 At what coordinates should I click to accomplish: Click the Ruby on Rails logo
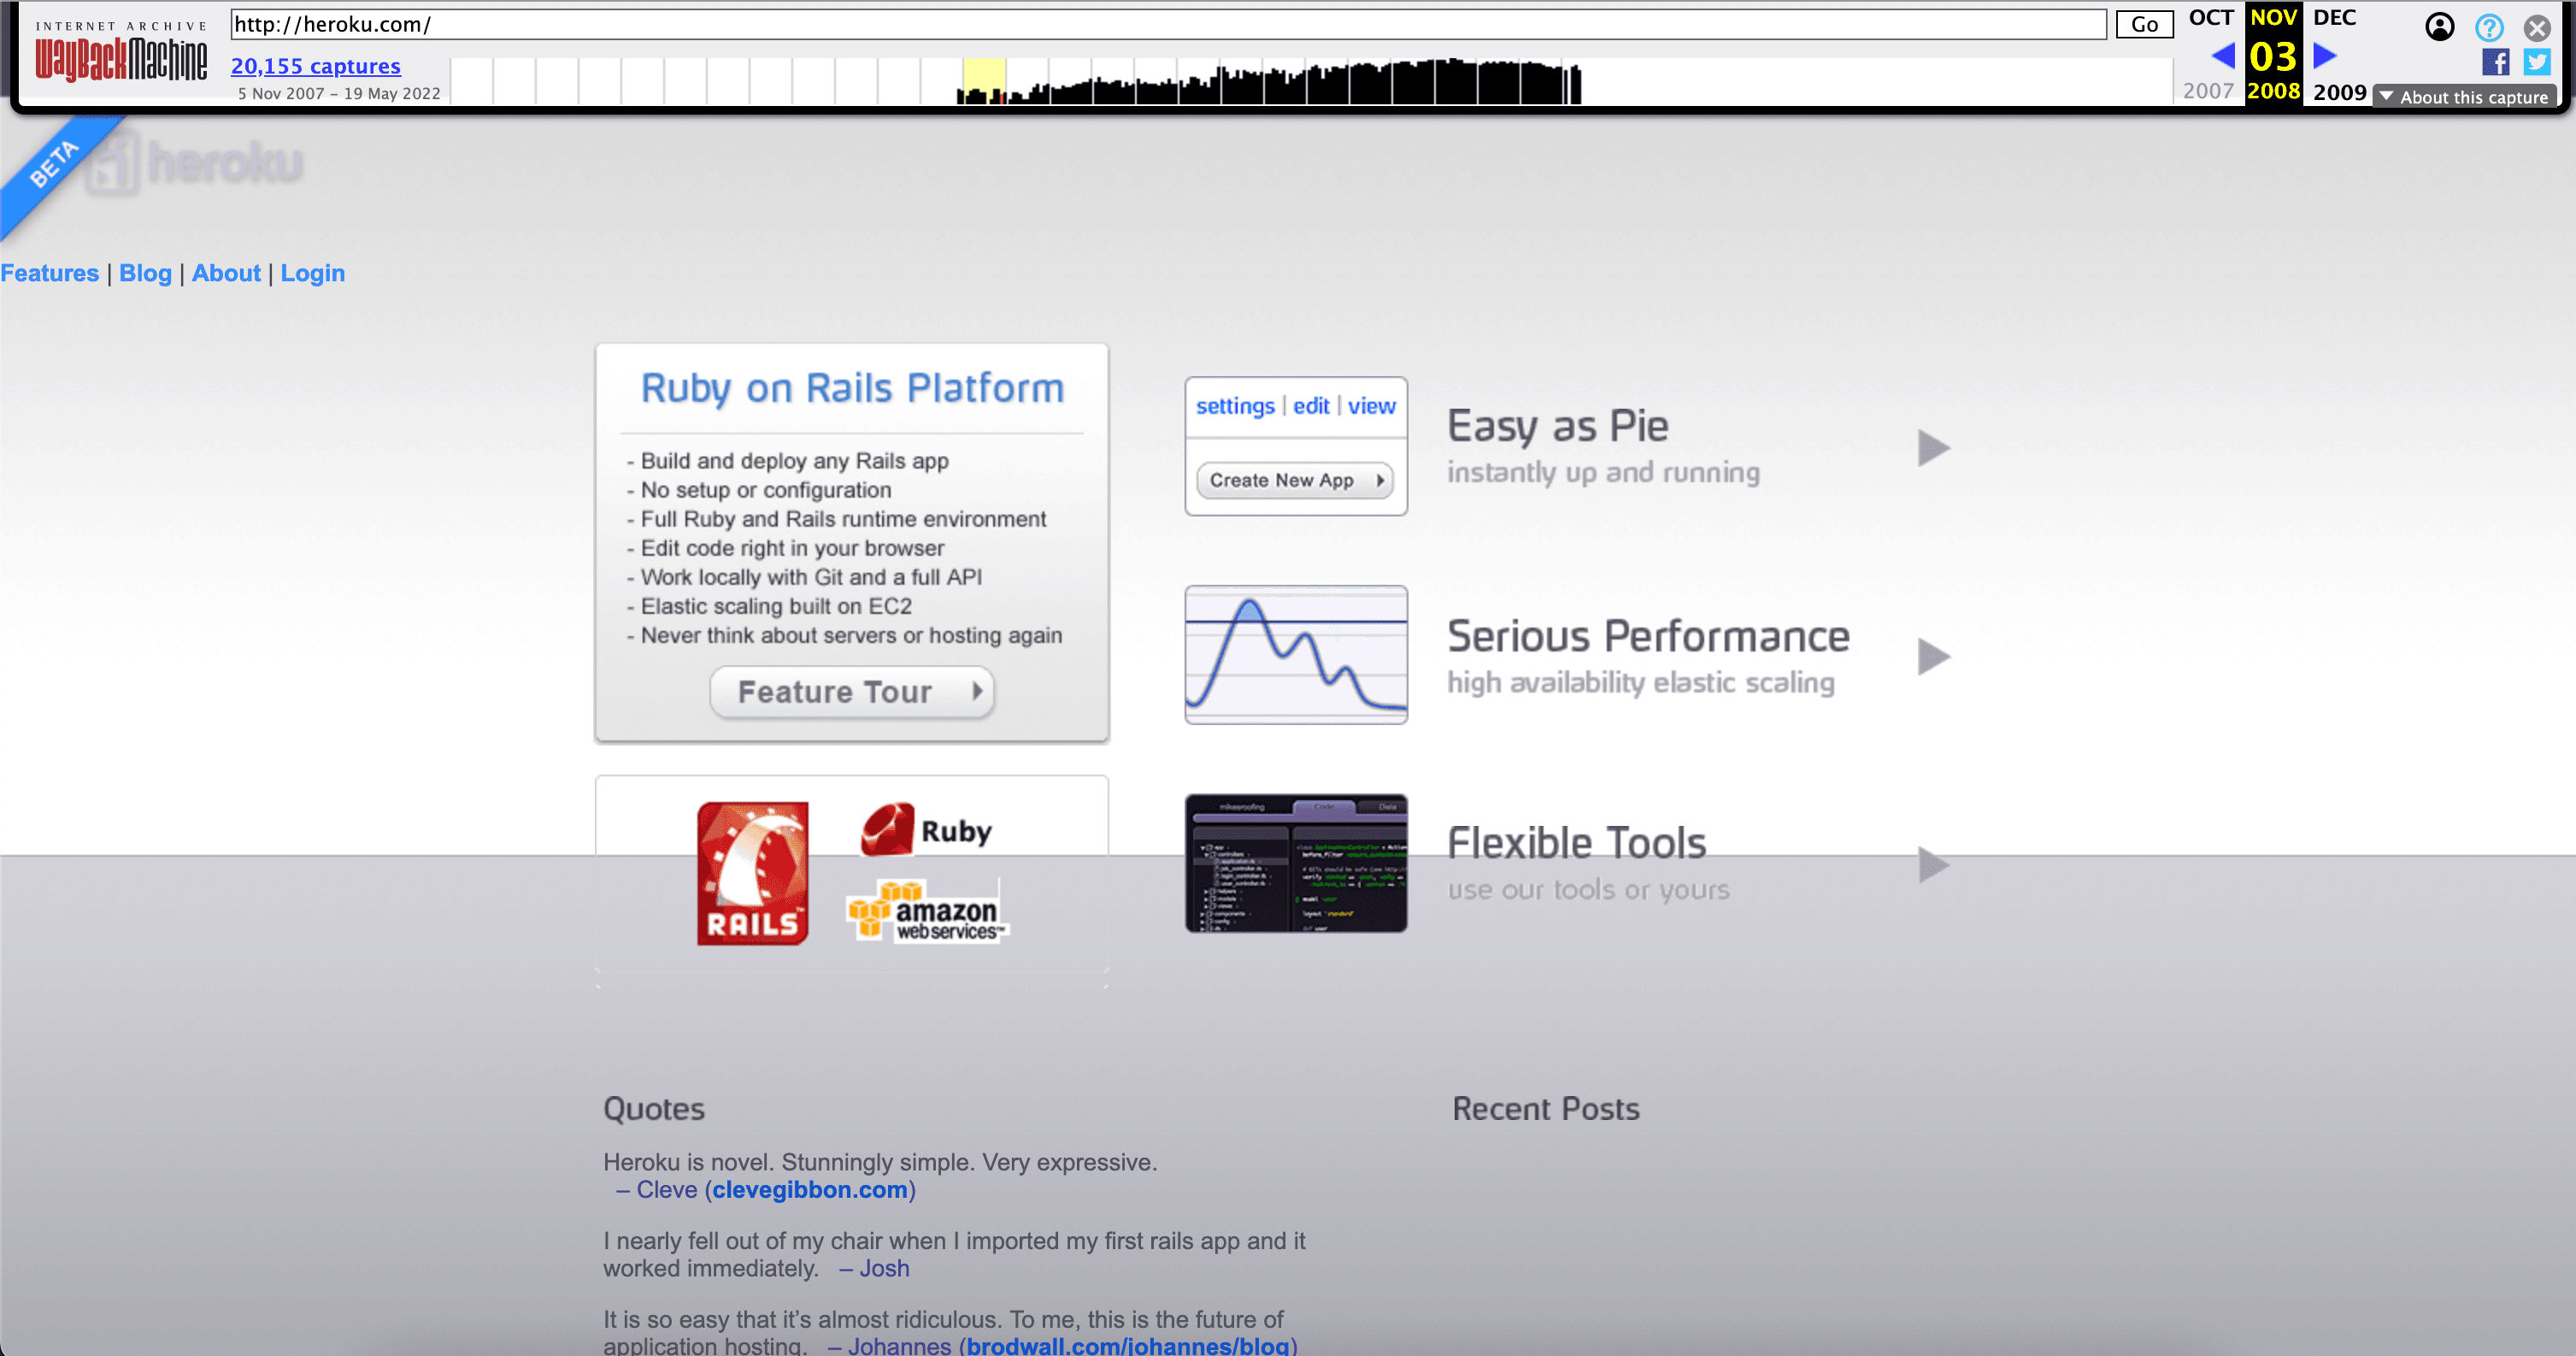click(751, 874)
